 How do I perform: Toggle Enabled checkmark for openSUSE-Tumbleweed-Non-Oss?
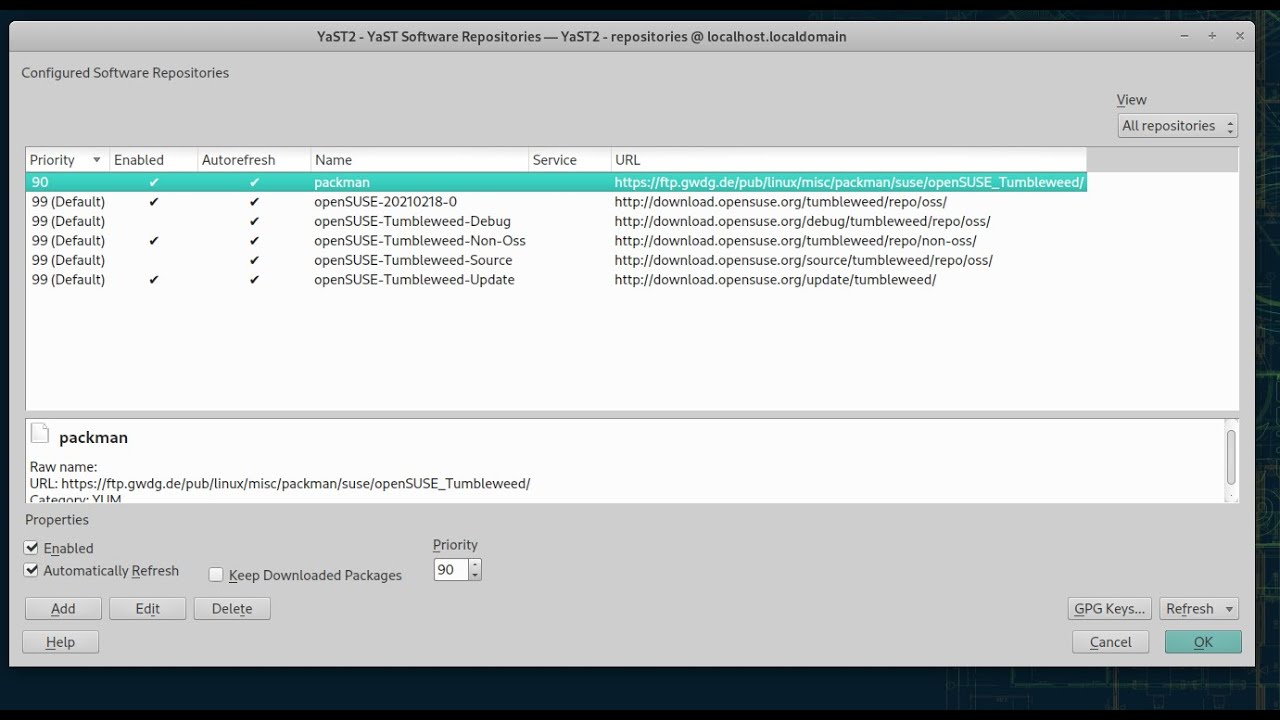coord(153,240)
